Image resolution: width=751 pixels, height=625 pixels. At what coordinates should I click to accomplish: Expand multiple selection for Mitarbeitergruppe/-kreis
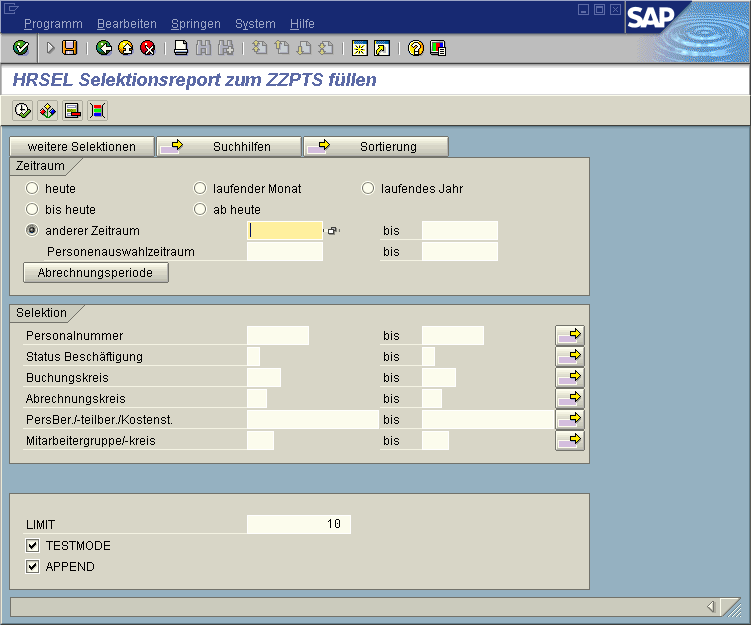click(570, 440)
